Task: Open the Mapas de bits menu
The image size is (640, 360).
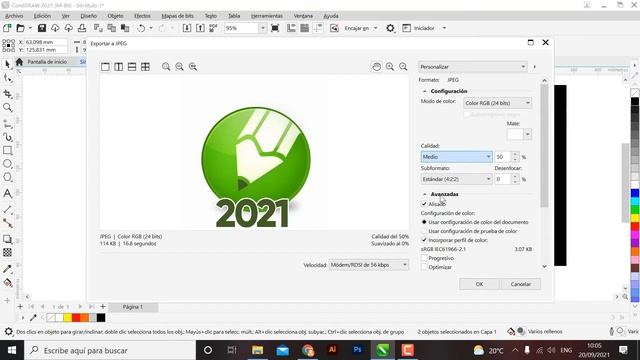Action: (x=177, y=16)
